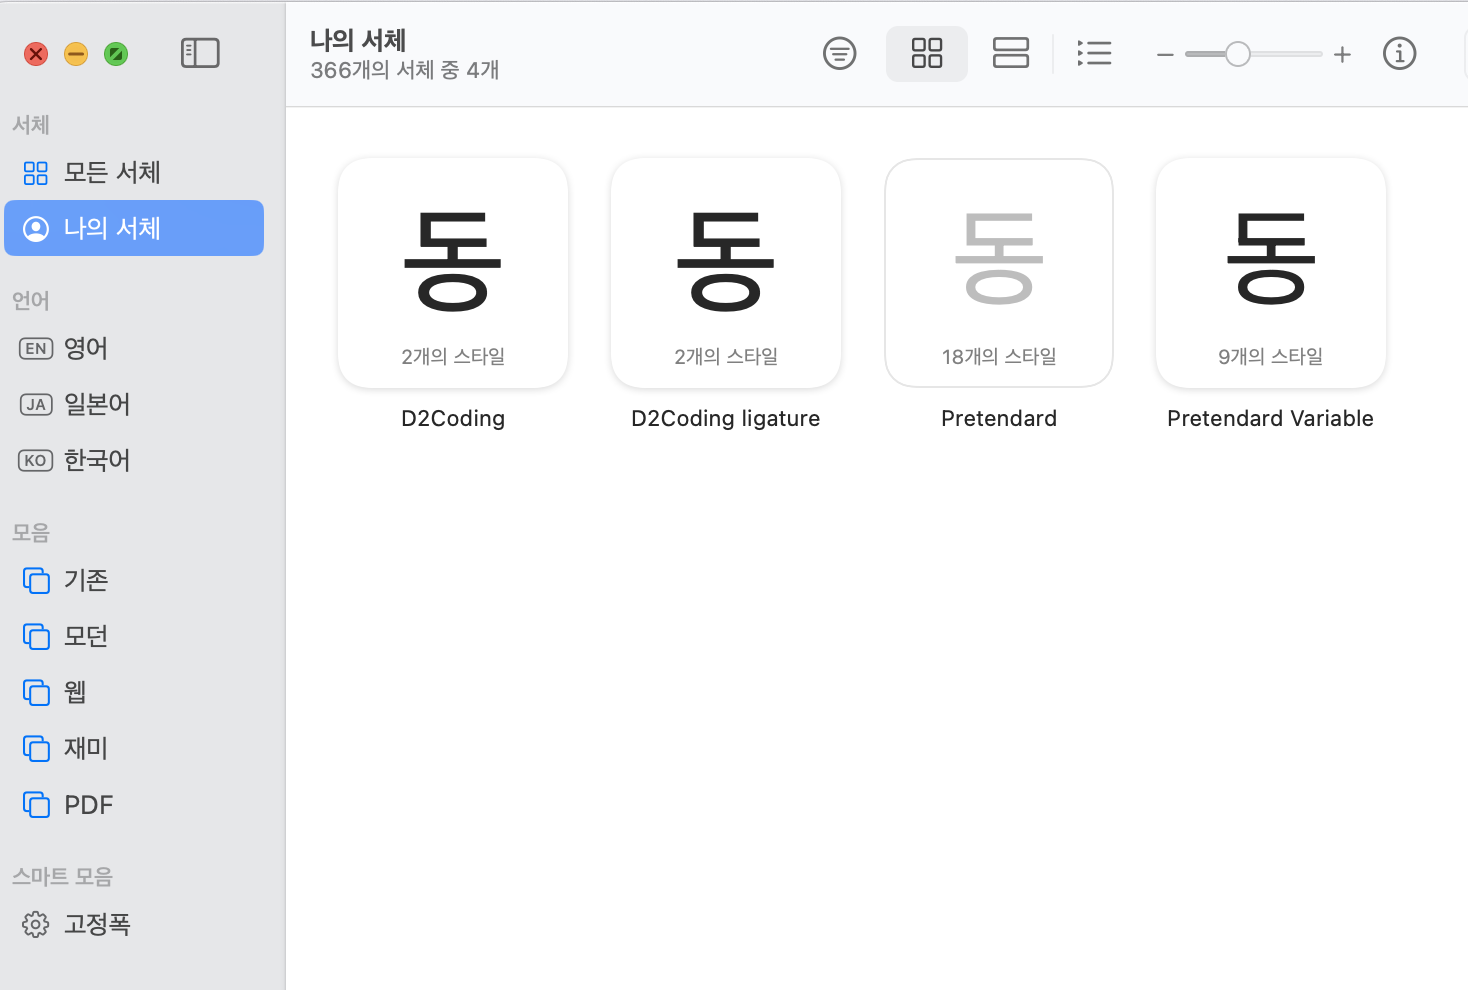Click the 스마트 모음 section header
This screenshot has height=990, width=1468.
62,877
